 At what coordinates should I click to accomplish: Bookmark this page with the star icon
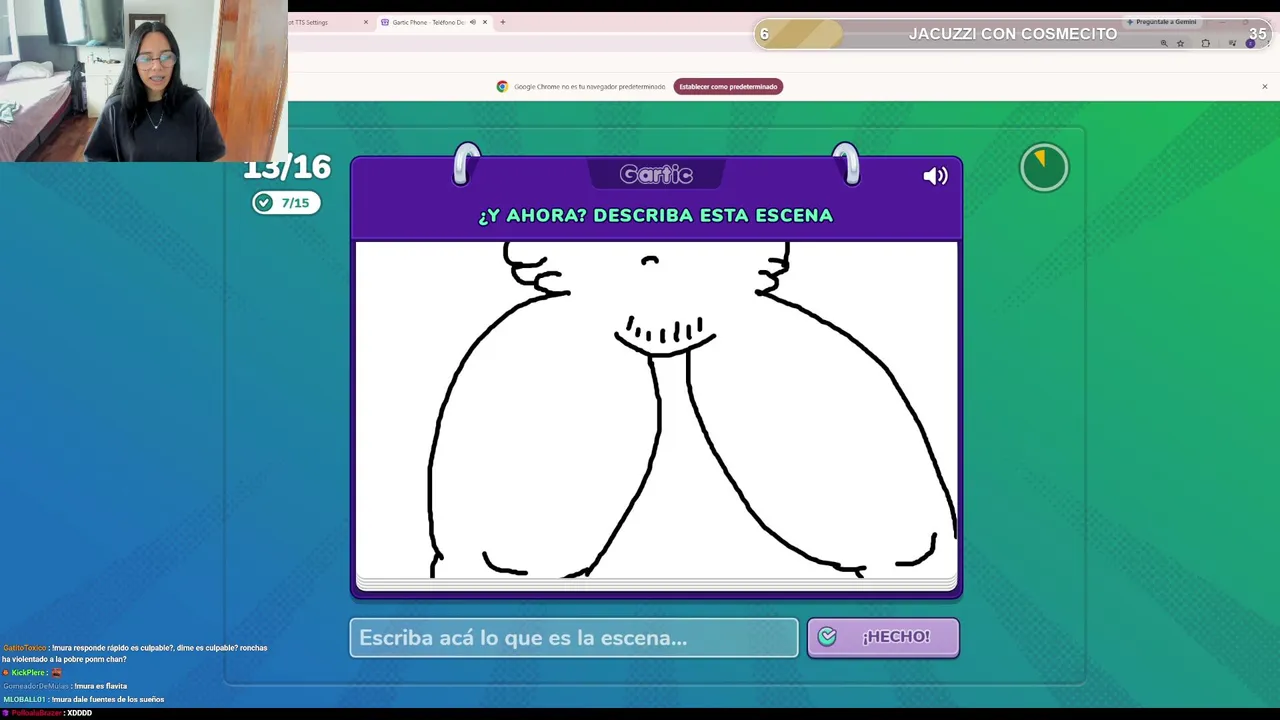coord(1180,44)
